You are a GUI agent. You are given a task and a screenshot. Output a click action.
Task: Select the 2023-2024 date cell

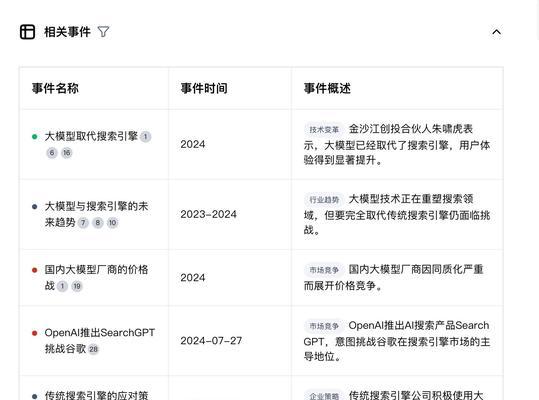(x=208, y=214)
